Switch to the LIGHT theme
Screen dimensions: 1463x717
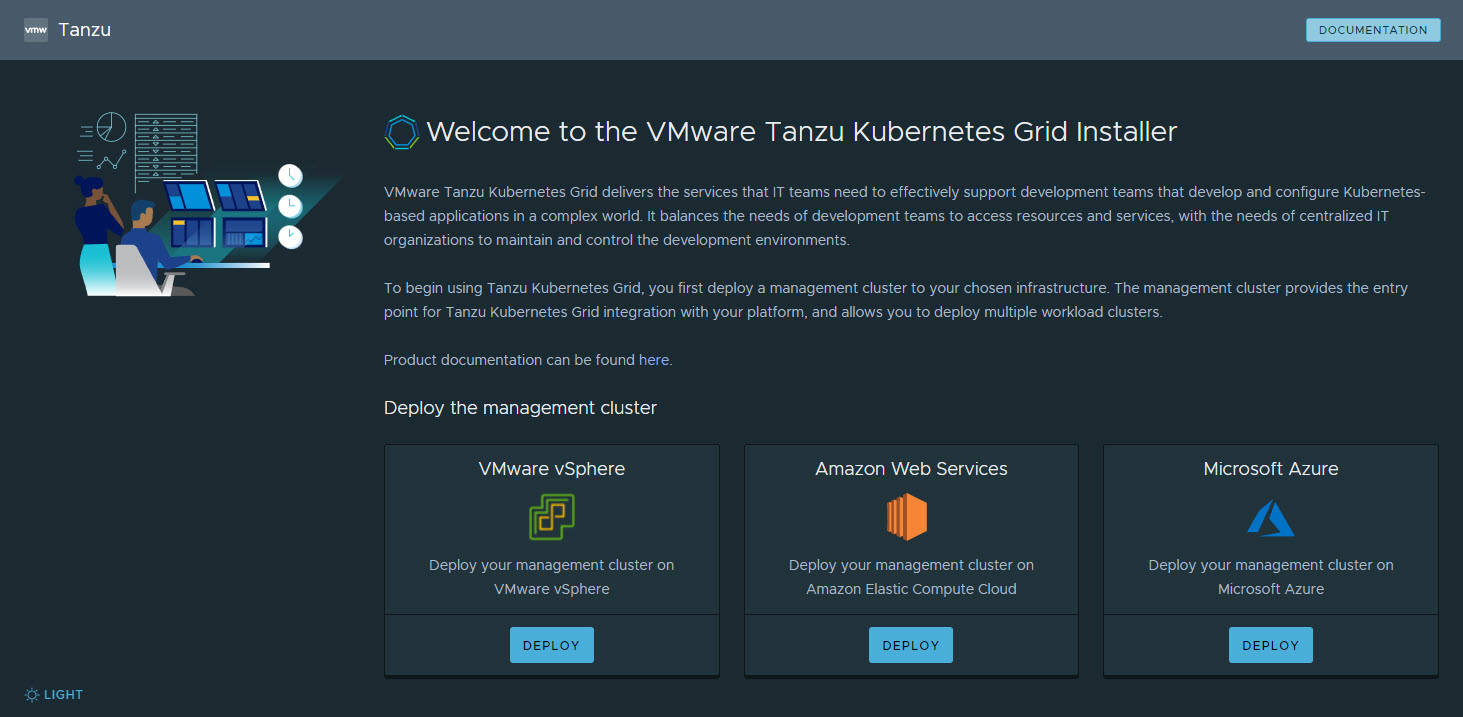[54, 695]
